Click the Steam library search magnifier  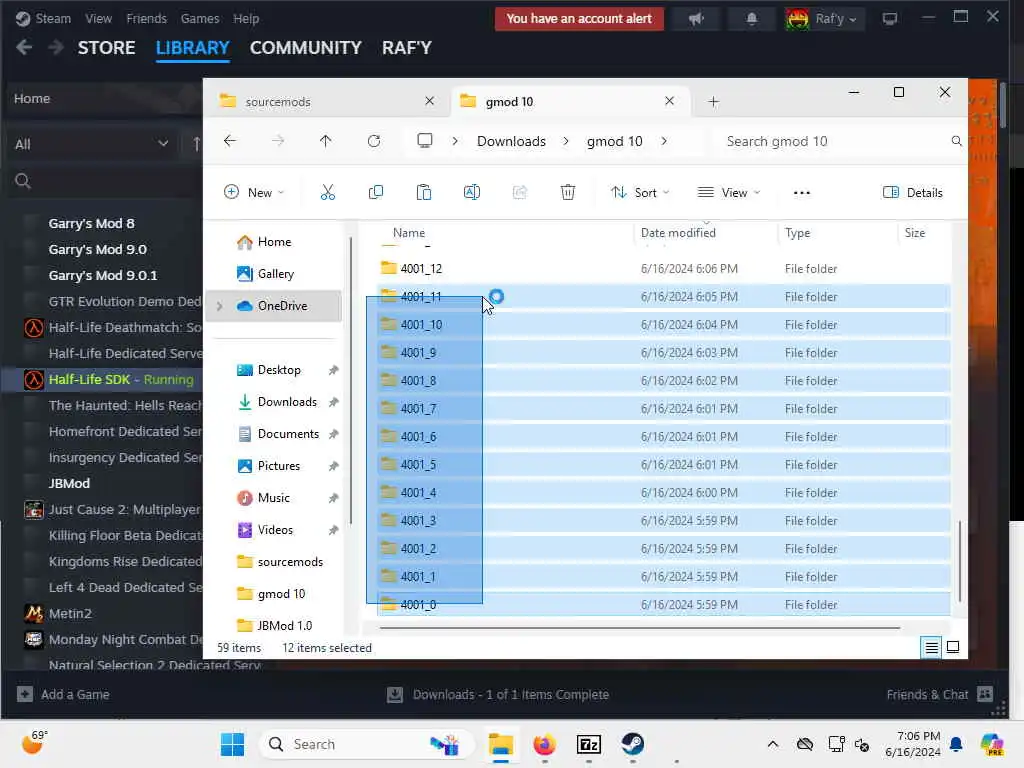(x=23, y=182)
